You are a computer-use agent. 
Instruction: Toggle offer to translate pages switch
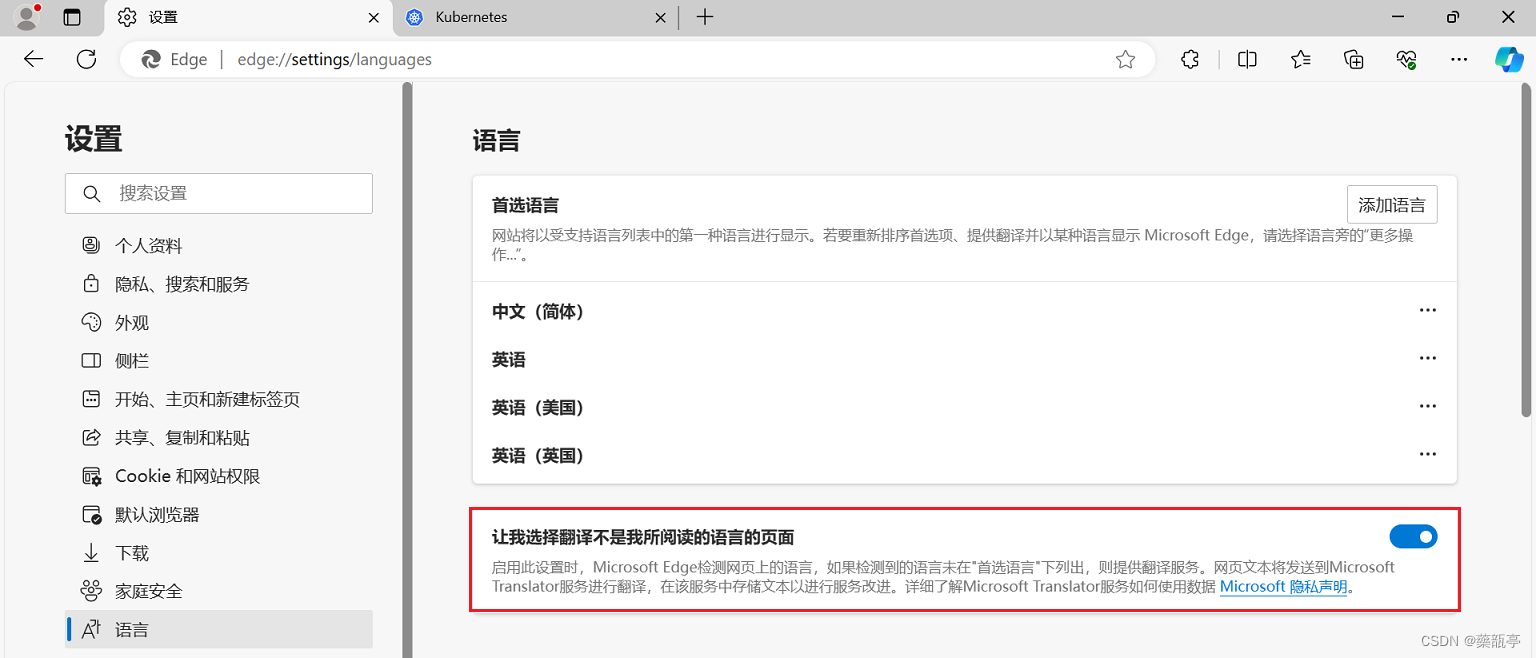tap(1413, 537)
